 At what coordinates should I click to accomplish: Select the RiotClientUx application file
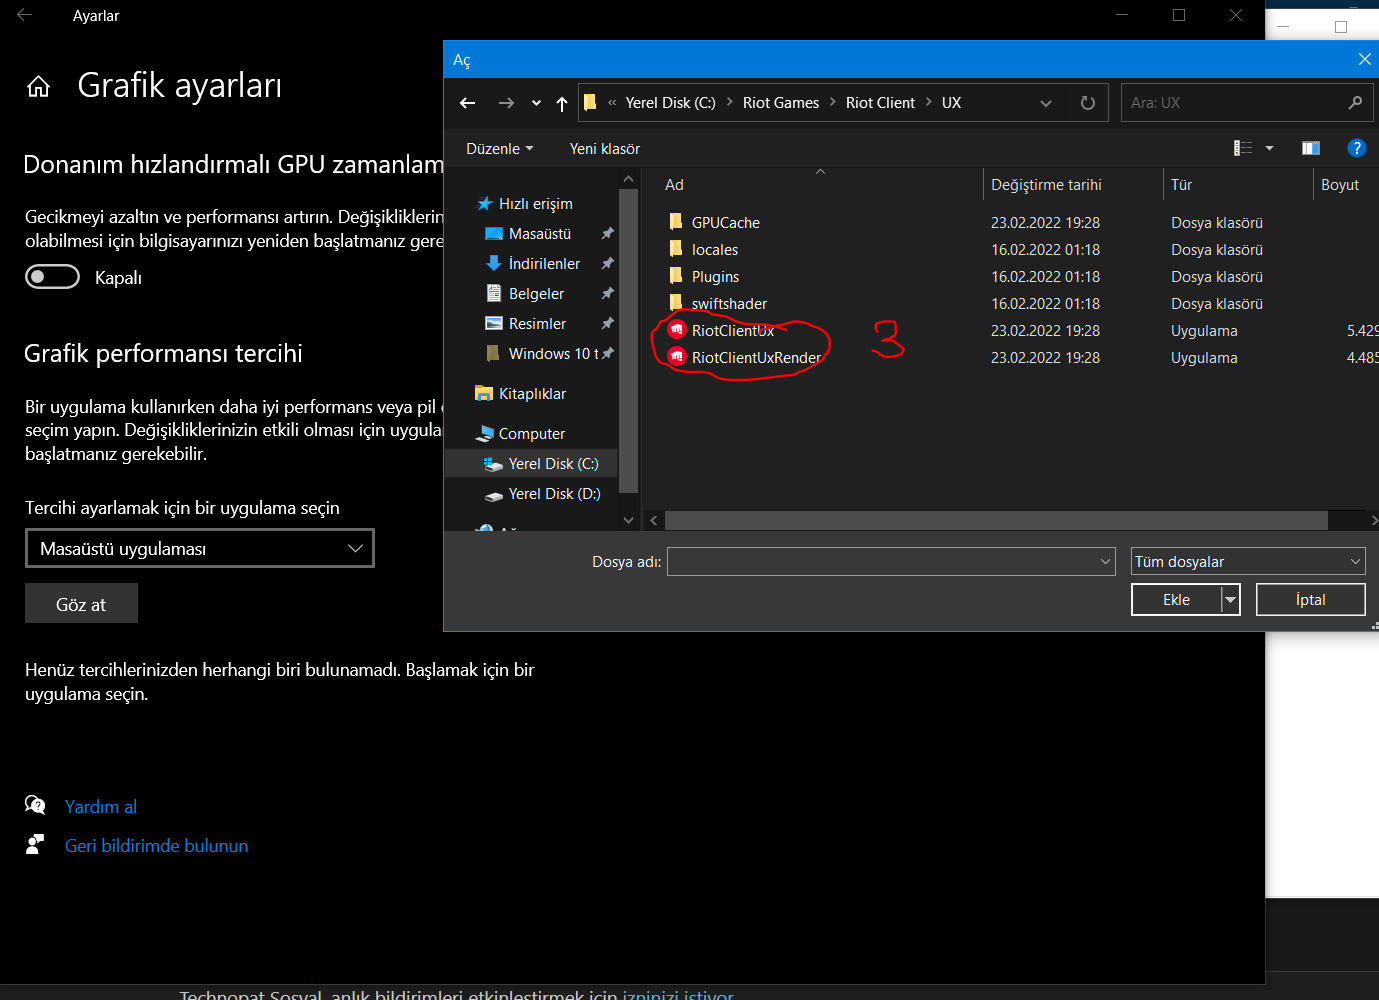pyautogui.click(x=733, y=331)
